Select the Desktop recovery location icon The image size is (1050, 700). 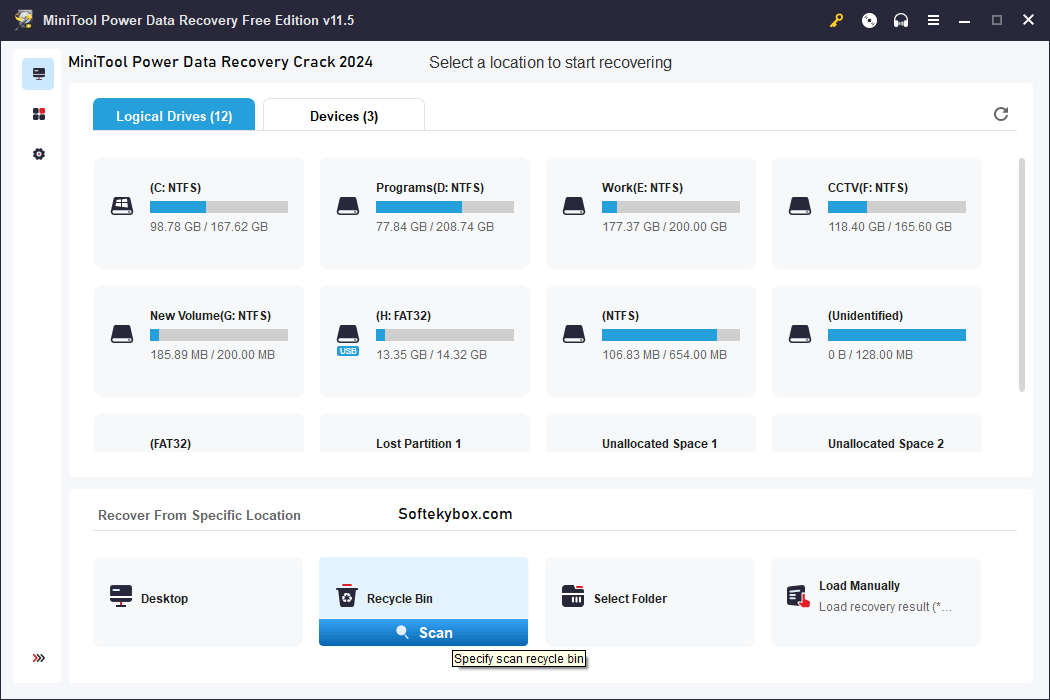[120, 597]
